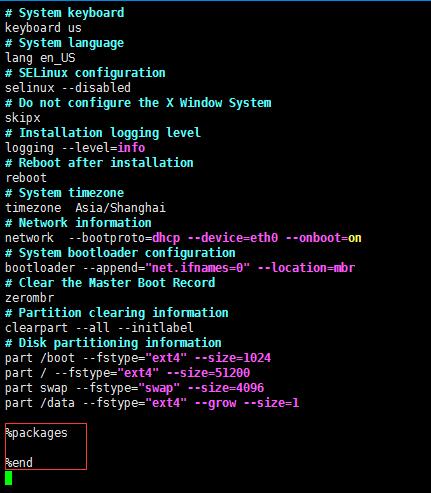Click '--grow' on the /data partition line

point(215,403)
